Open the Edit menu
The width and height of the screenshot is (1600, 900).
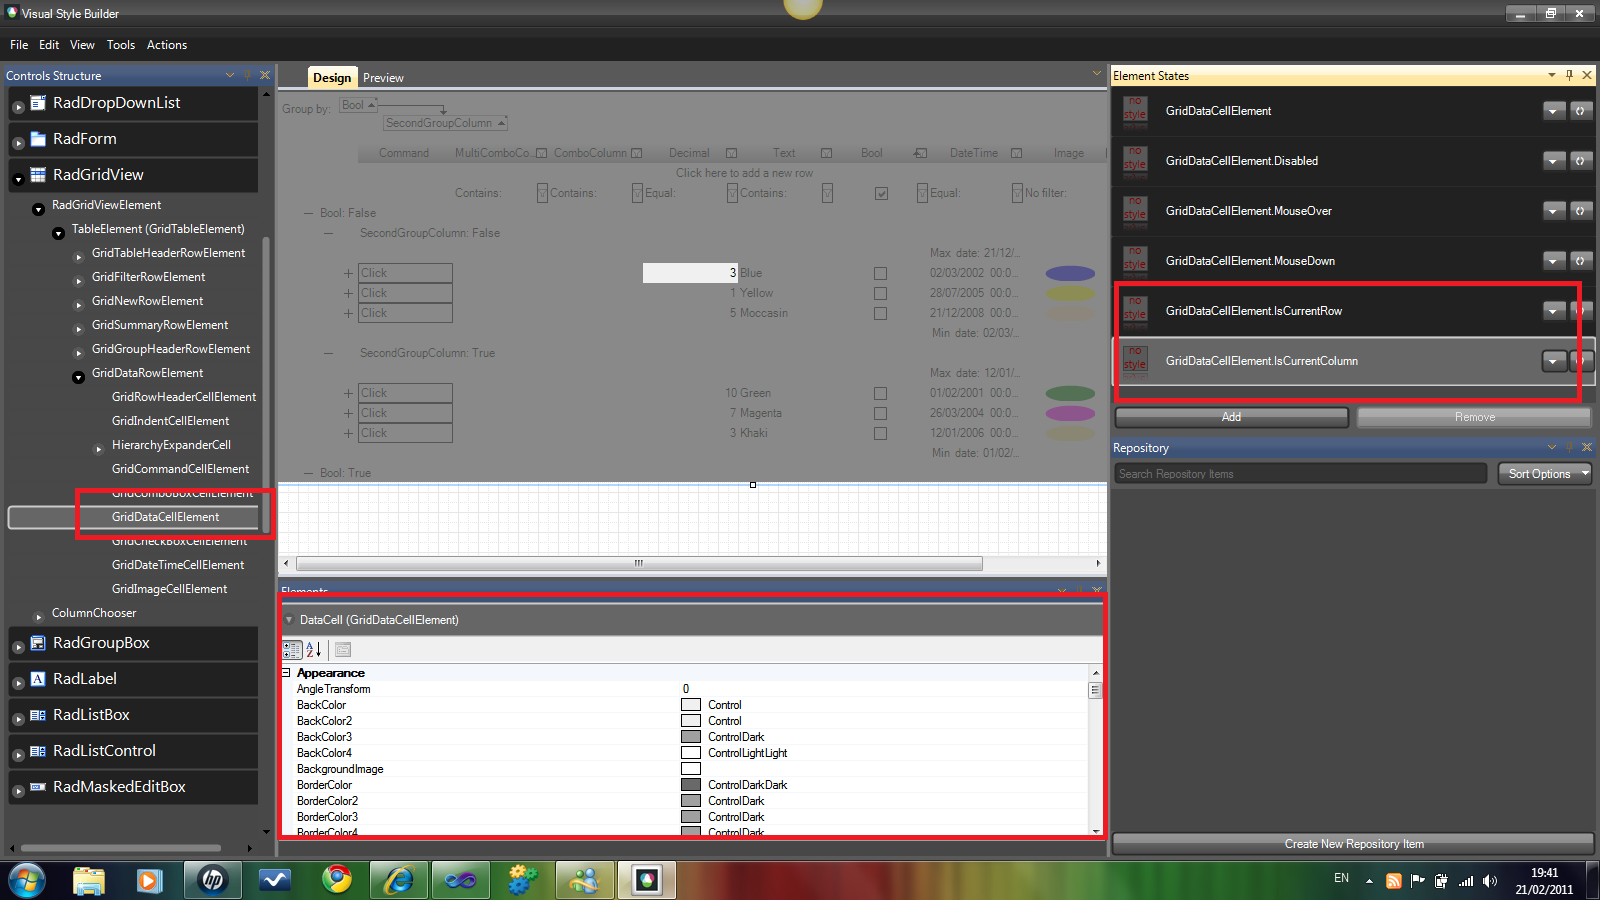(x=49, y=45)
